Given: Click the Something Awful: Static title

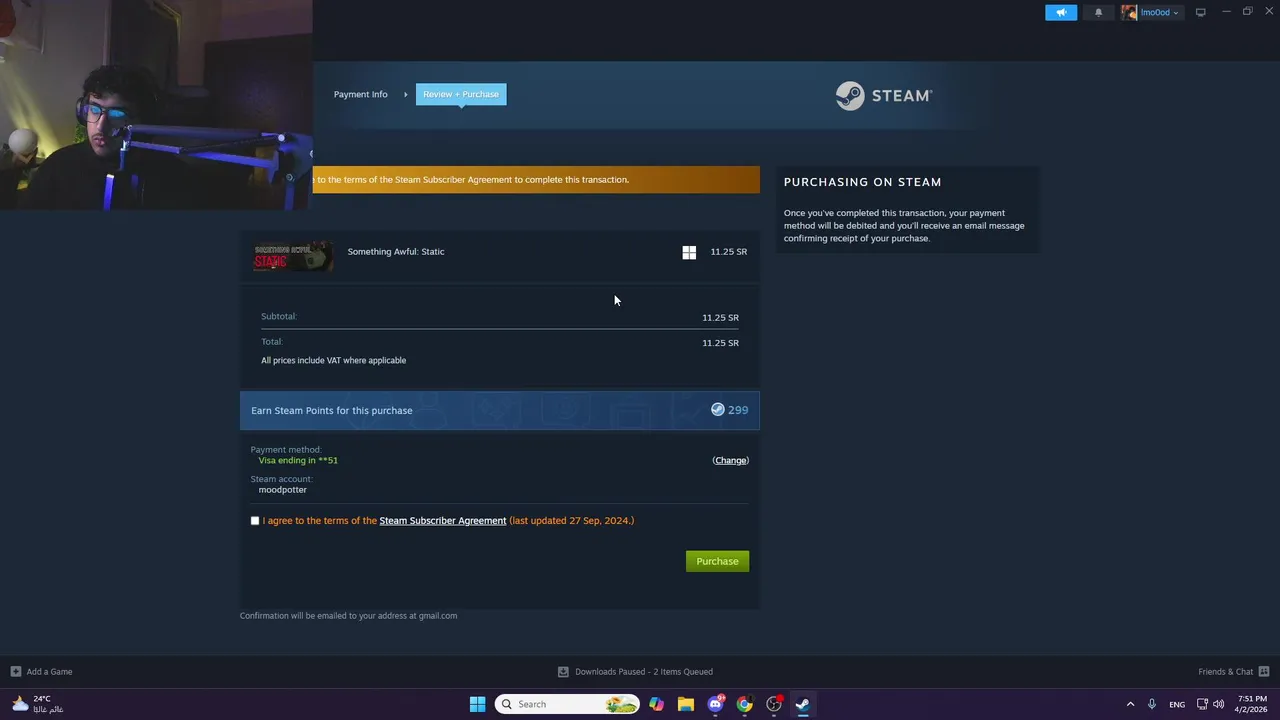Looking at the screenshot, I should 396,252.
